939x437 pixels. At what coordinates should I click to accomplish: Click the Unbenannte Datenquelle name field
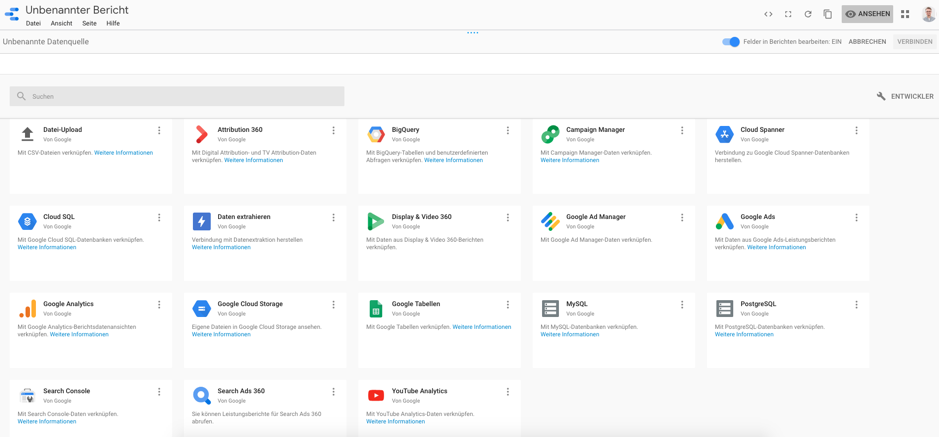[46, 42]
